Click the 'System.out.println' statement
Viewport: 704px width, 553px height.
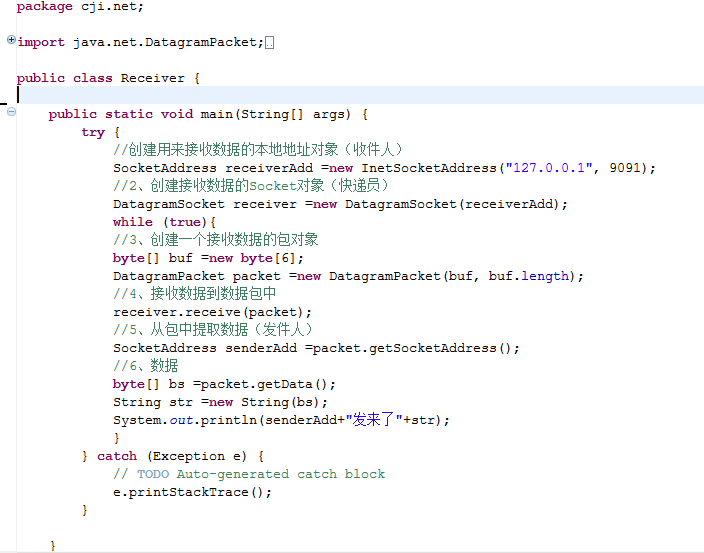click(x=281, y=420)
